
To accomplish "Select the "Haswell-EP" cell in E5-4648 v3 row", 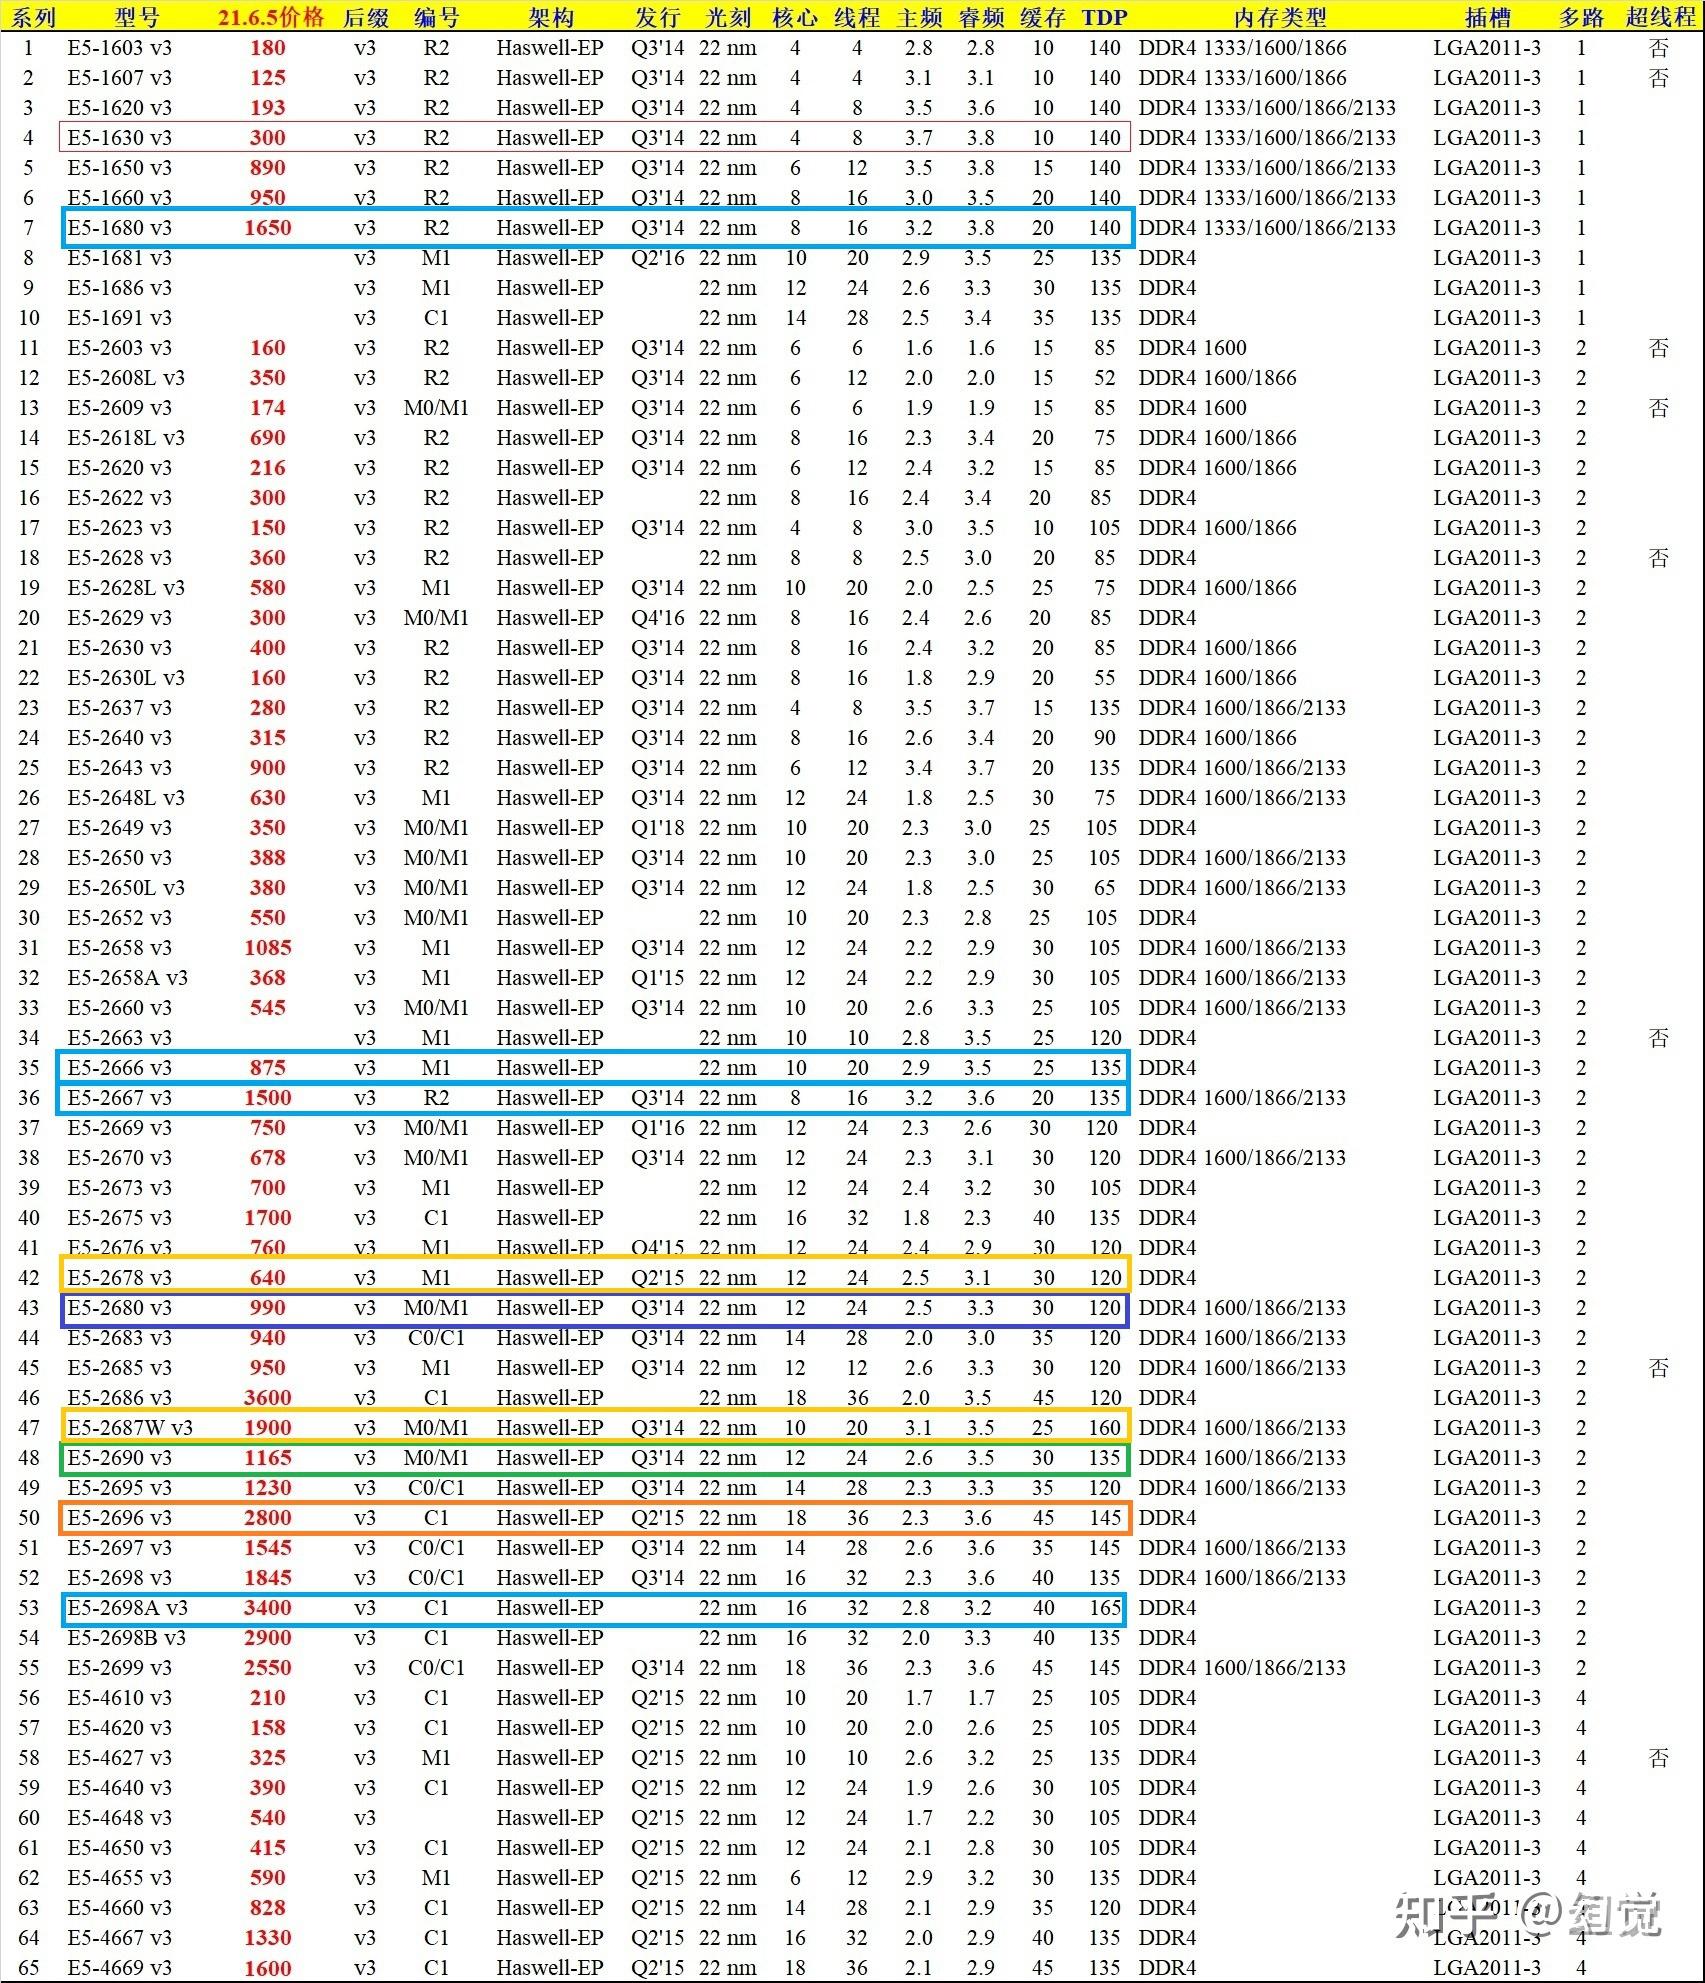I will pyautogui.click(x=550, y=1818).
